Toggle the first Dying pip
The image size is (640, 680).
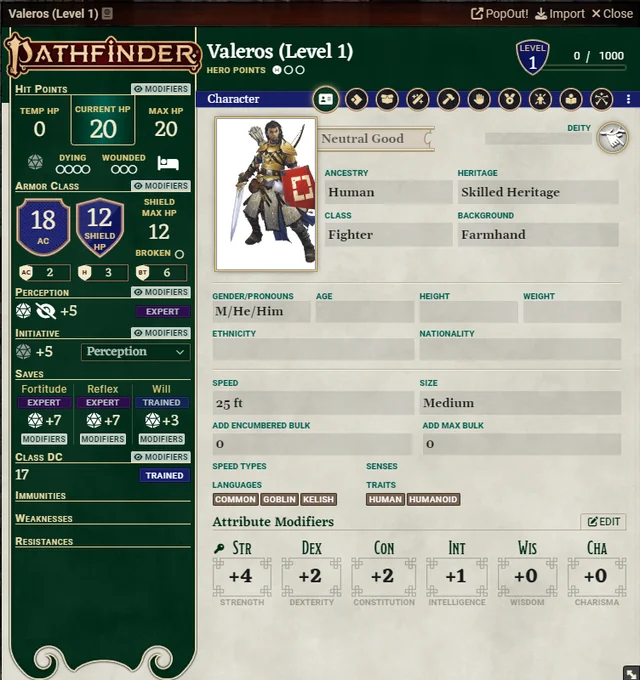click(x=63, y=170)
